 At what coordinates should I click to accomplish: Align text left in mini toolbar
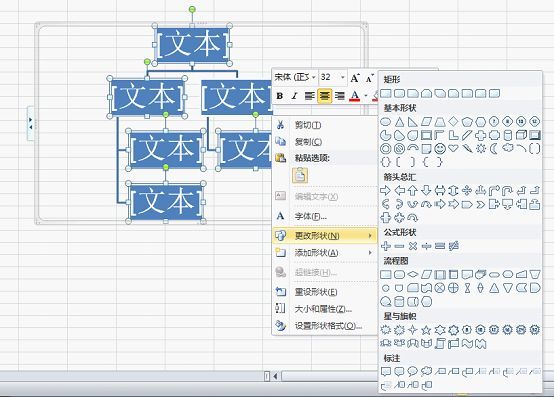(x=310, y=96)
